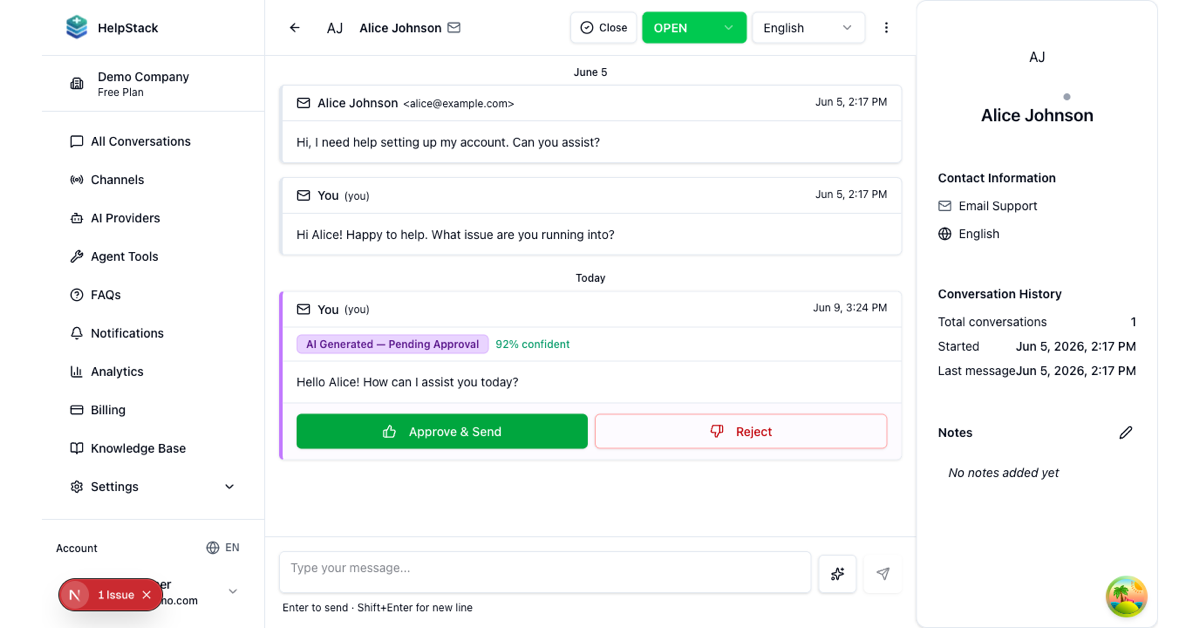
Task: Open the OPEN status dropdown
Action: 694,28
